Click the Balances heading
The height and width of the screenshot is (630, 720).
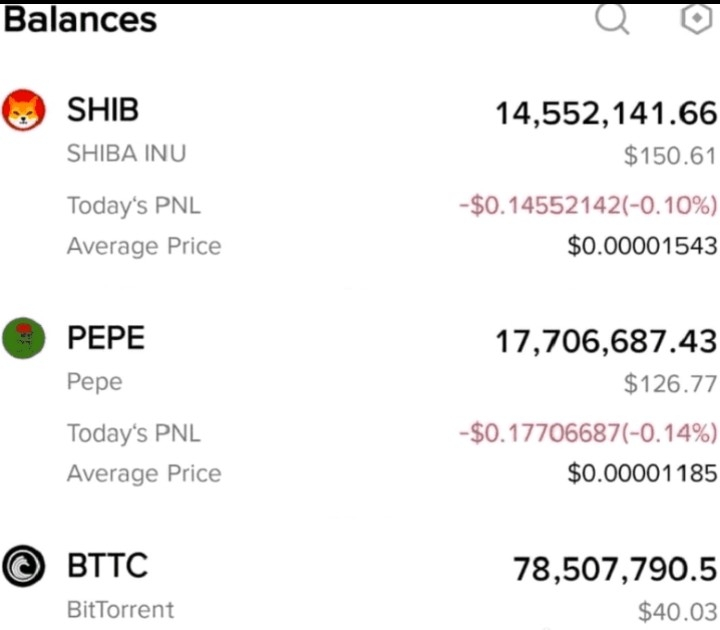(80, 20)
